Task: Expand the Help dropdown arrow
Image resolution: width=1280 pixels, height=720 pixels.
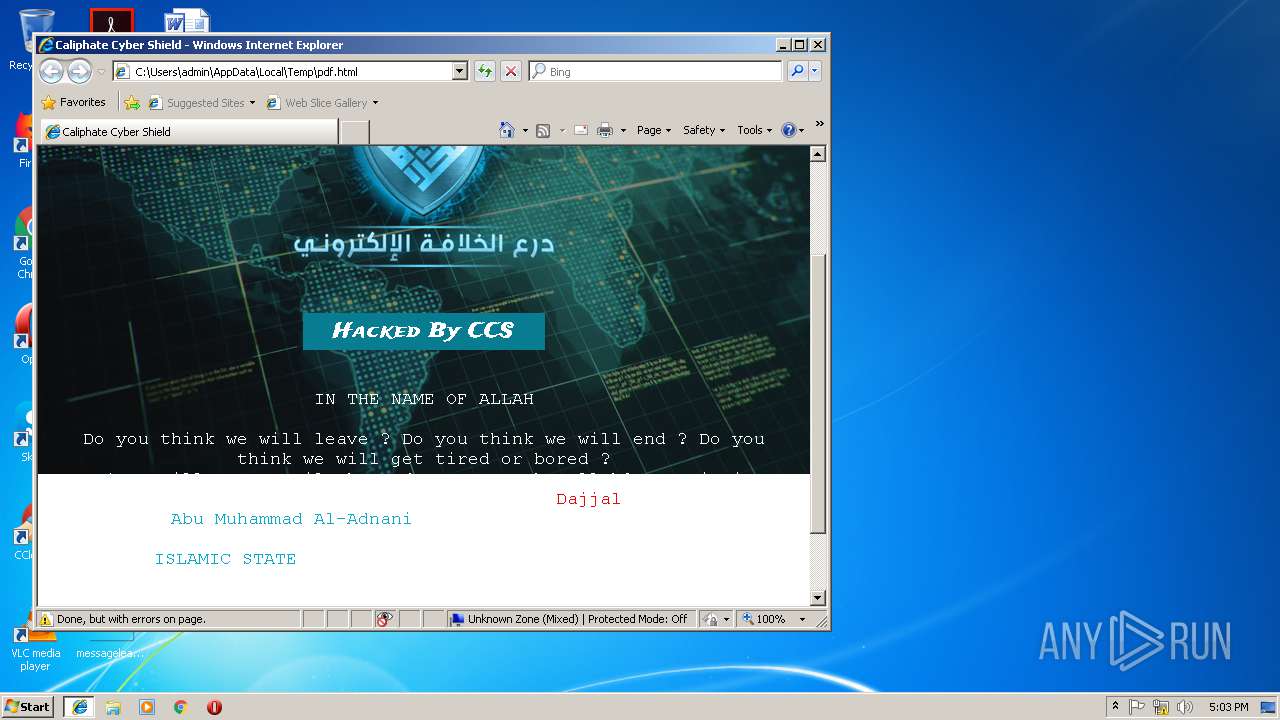Action: (x=801, y=130)
